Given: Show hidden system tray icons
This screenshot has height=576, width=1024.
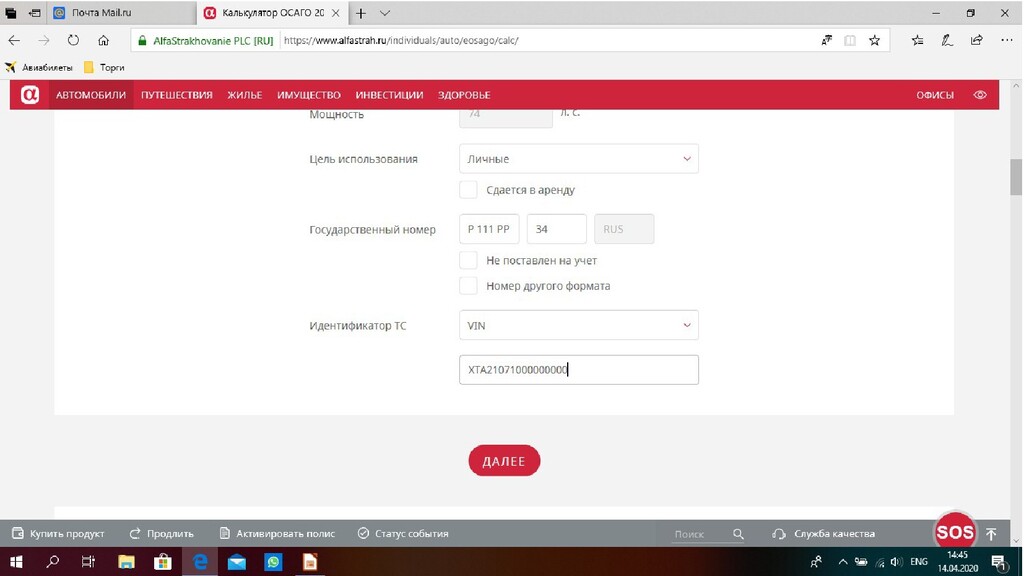Looking at the screenshot, I should pyautogui.click(x=842, y=562).
